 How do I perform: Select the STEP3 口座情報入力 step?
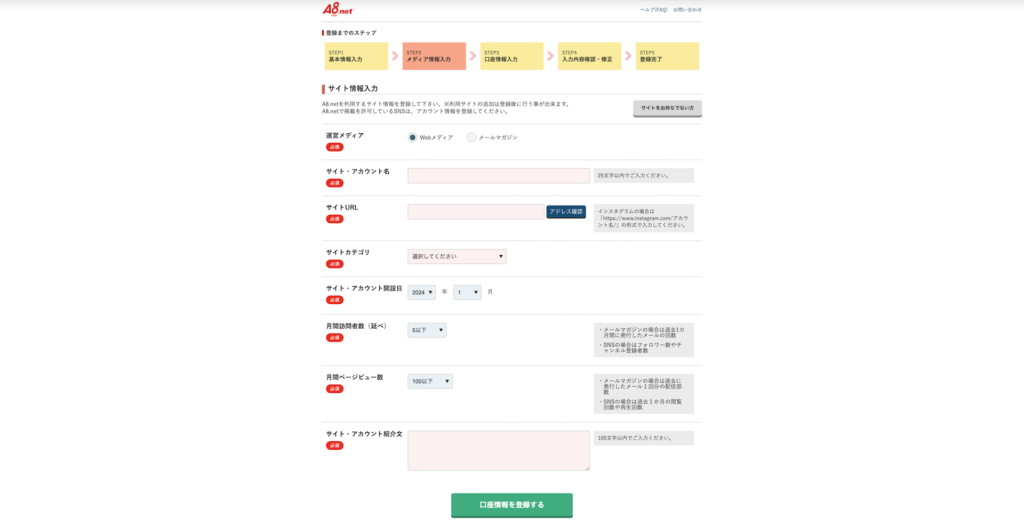pyautogui.click(x=511, y=56)
